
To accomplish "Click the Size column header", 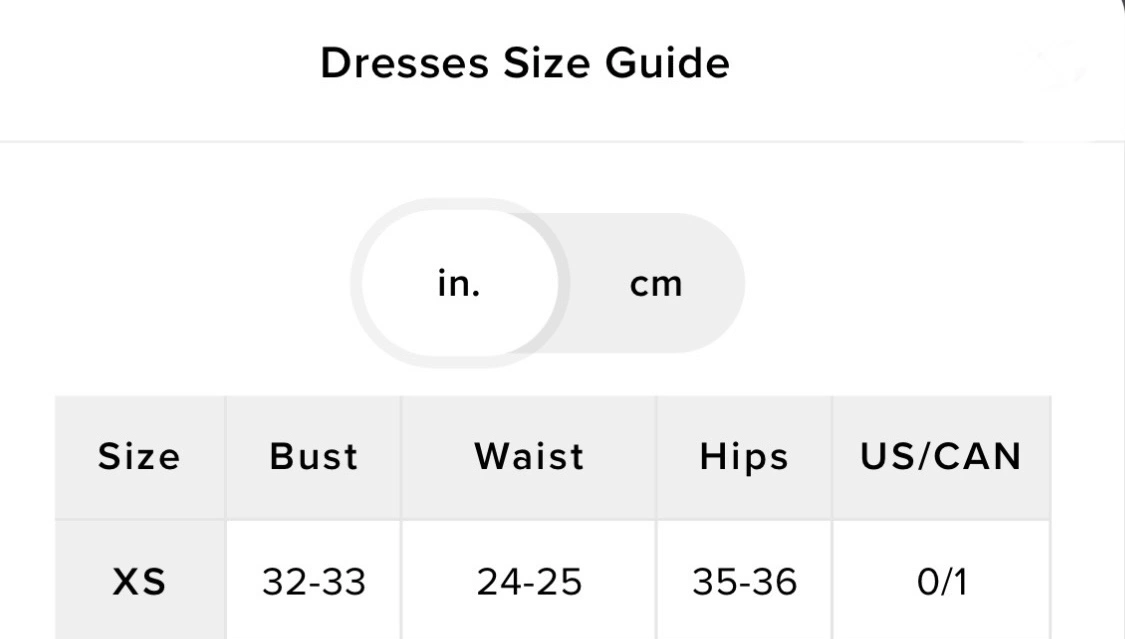I will point(140,457).
